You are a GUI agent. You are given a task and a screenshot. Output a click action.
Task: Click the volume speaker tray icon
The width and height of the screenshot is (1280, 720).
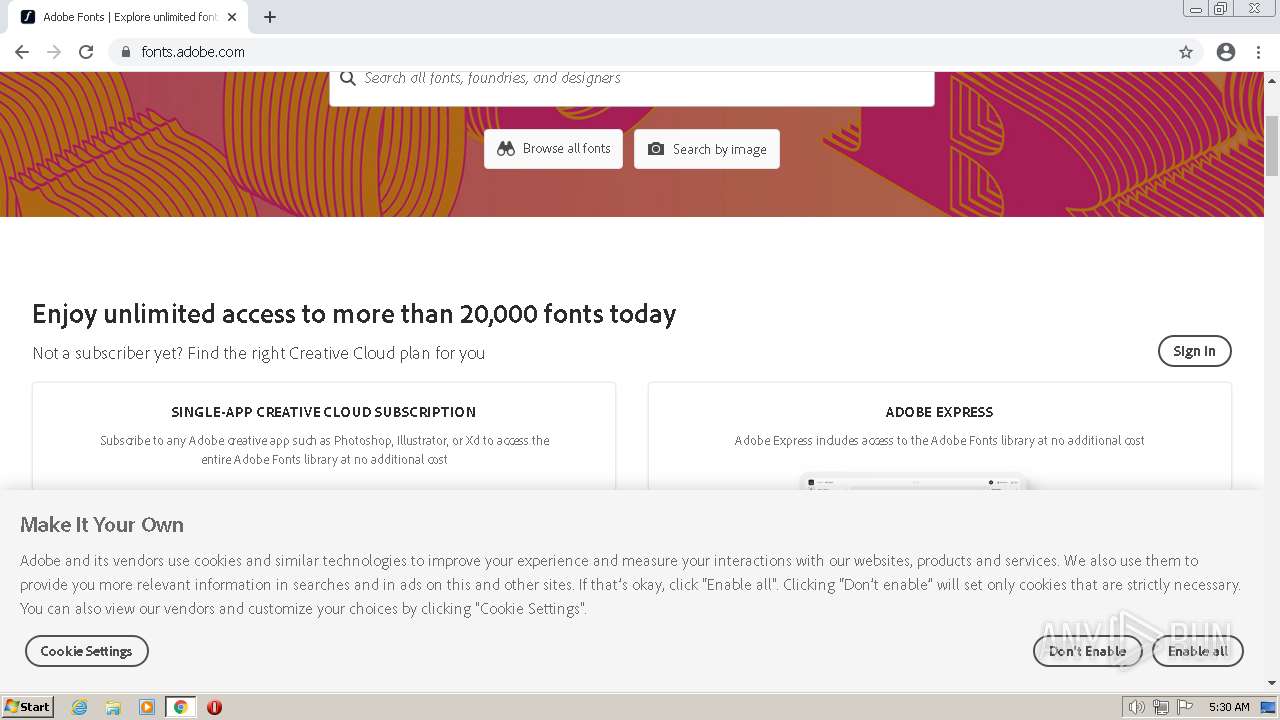(x=1137, y=707)
